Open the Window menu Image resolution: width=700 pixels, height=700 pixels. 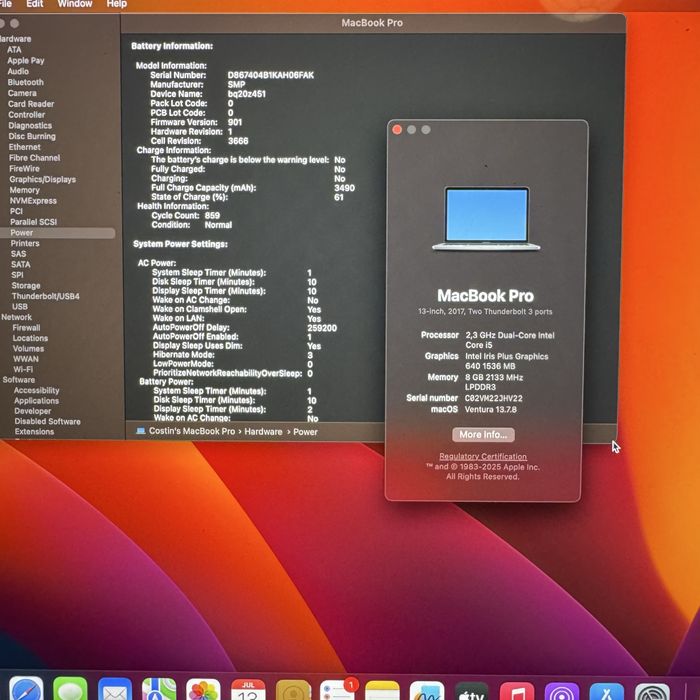75,4
